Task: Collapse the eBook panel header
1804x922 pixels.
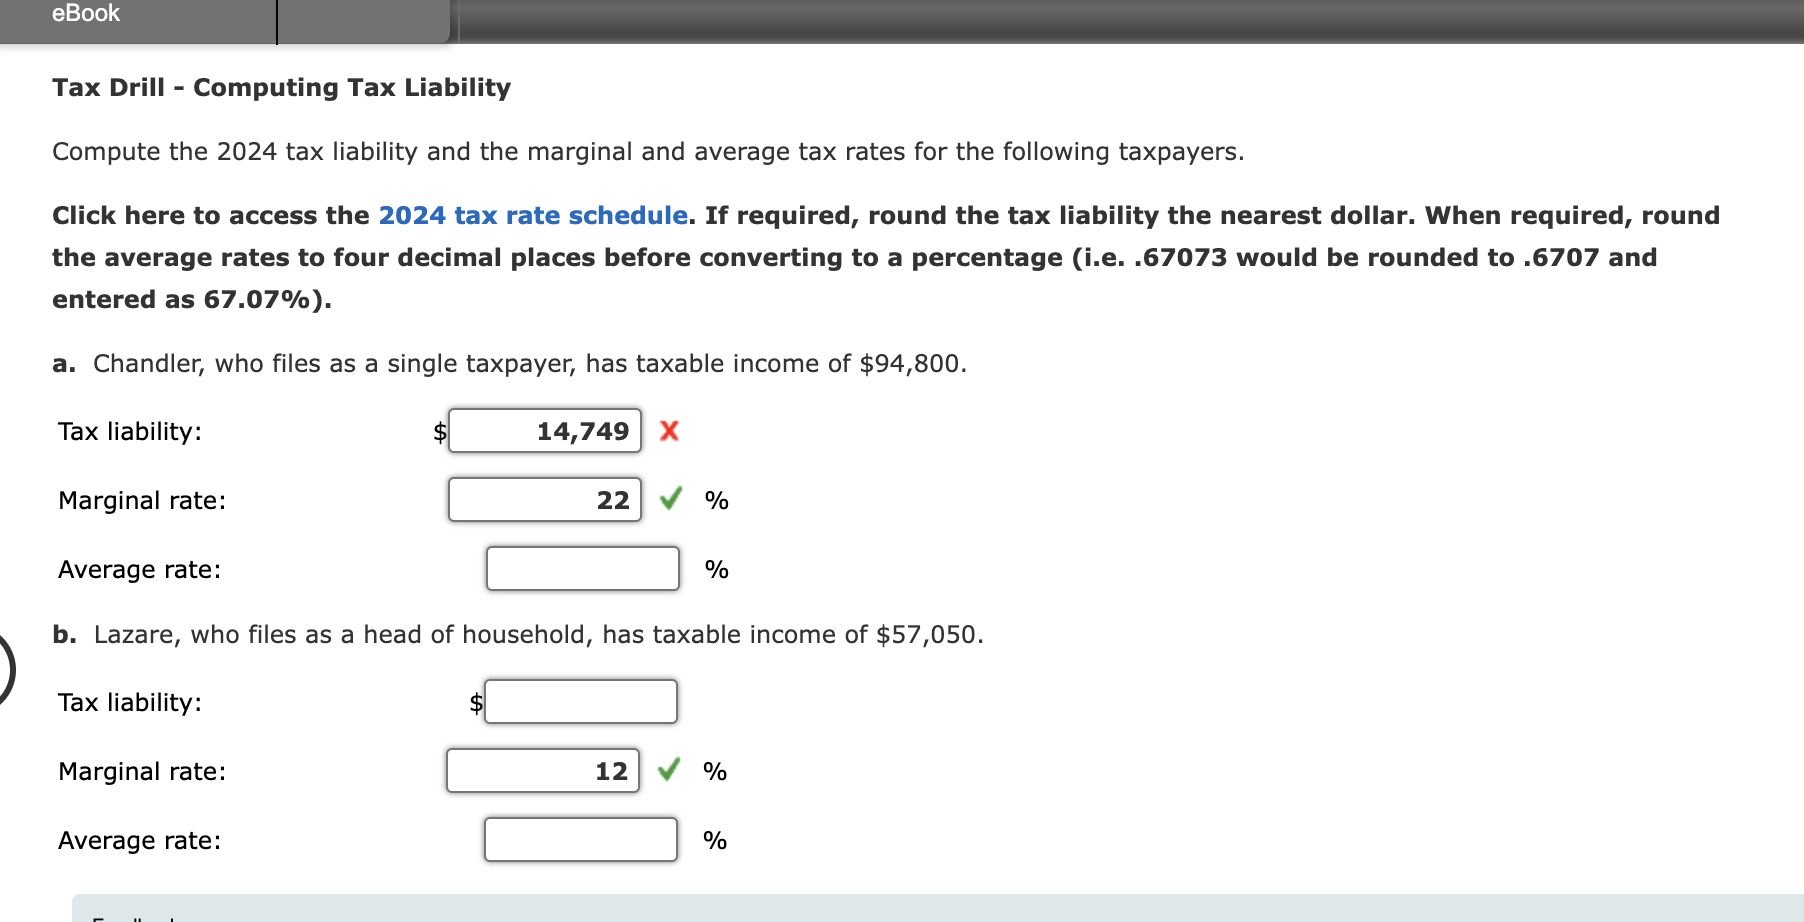Action: (85, 14)
